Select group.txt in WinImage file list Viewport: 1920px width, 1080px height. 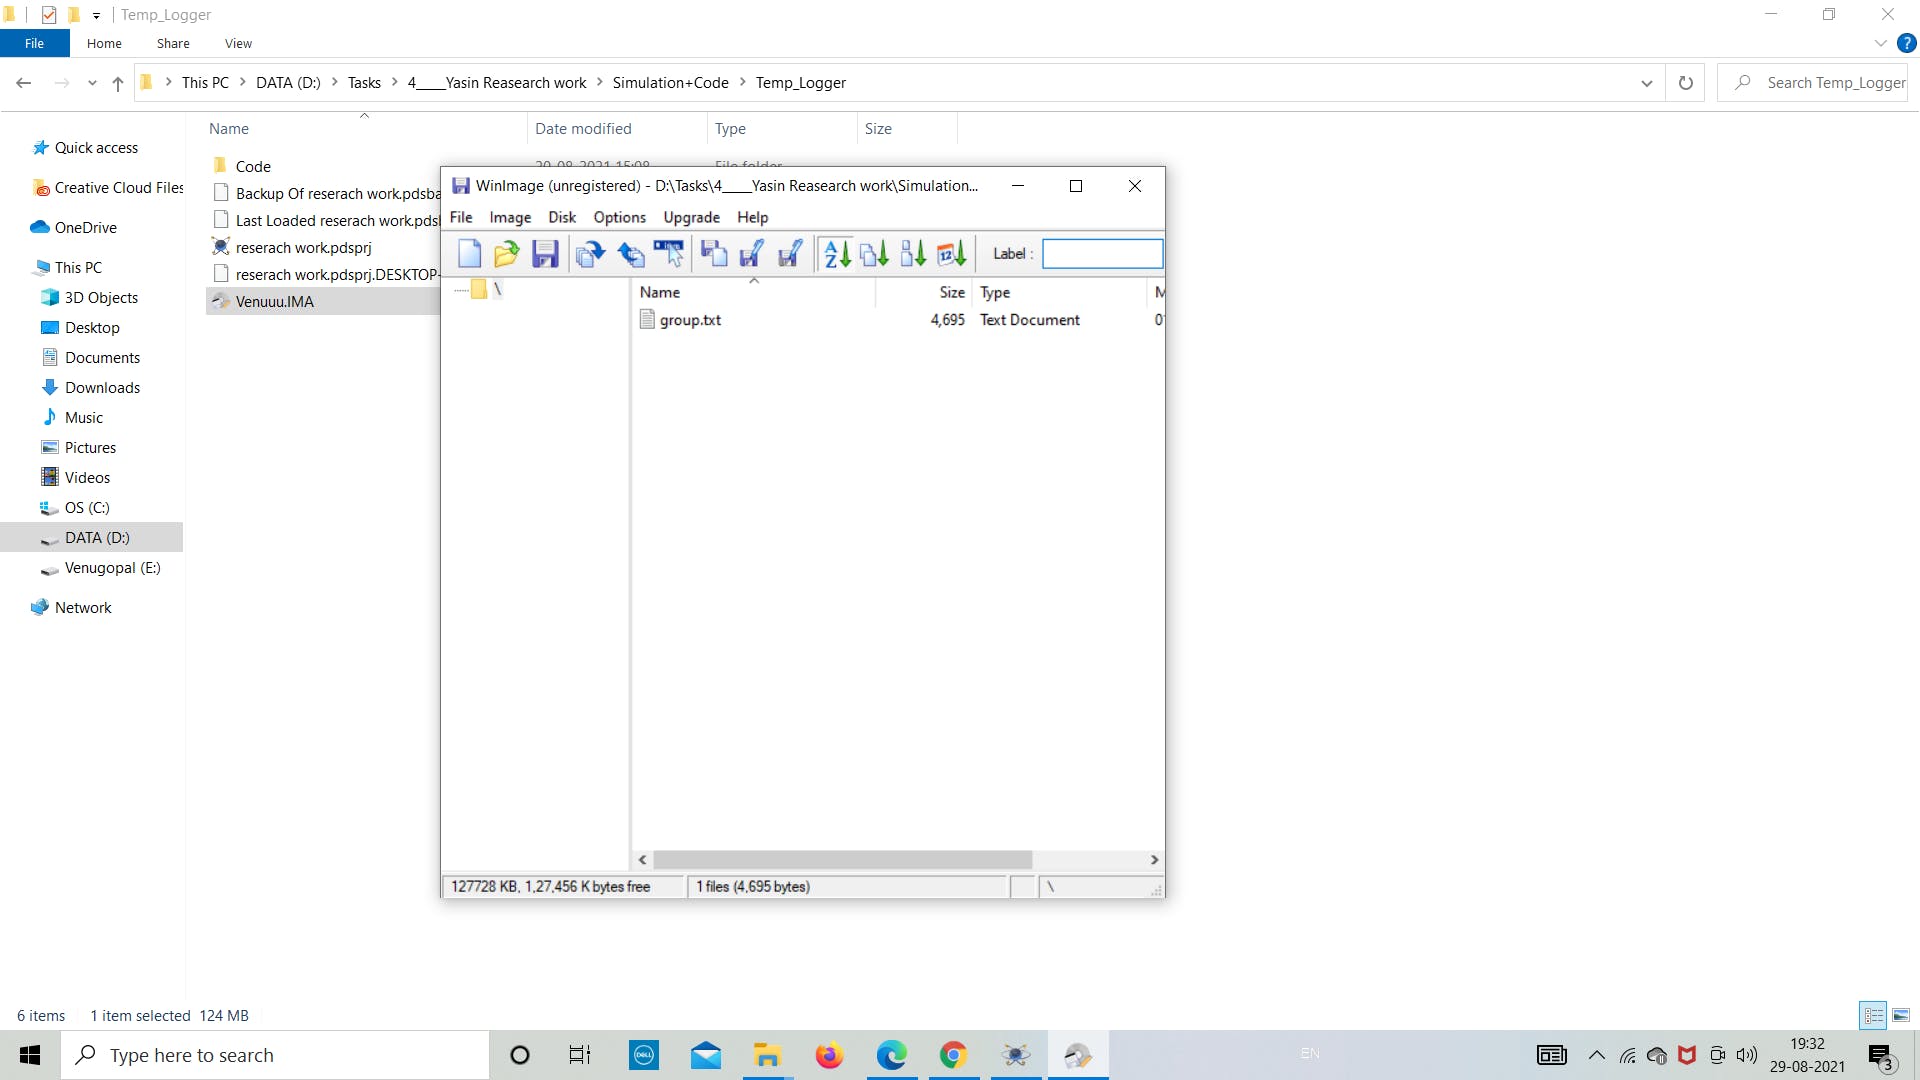[690, 320]
